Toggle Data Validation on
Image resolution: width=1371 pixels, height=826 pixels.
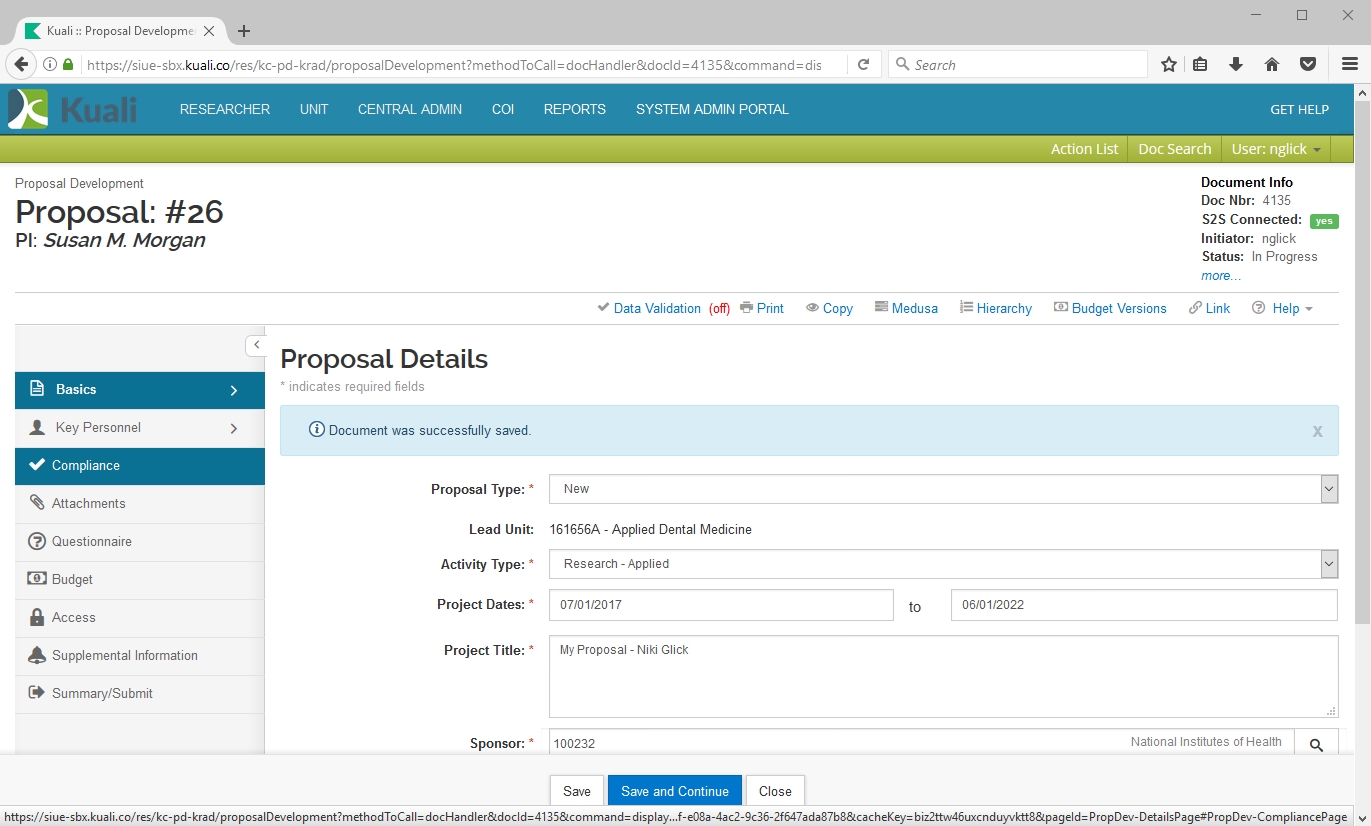(656, 308)
